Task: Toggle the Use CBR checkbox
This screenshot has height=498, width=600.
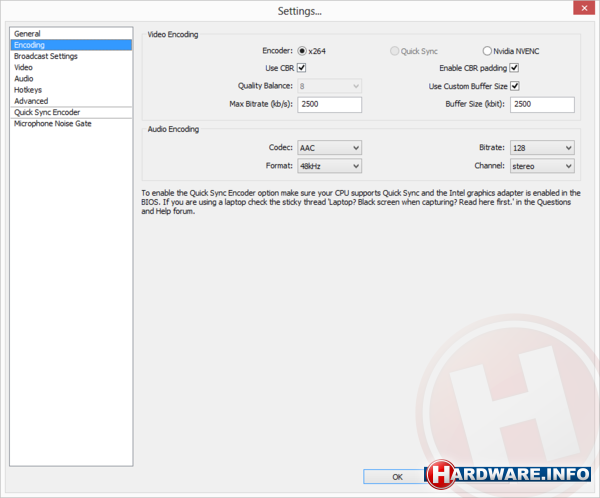Action: (302, 68)
